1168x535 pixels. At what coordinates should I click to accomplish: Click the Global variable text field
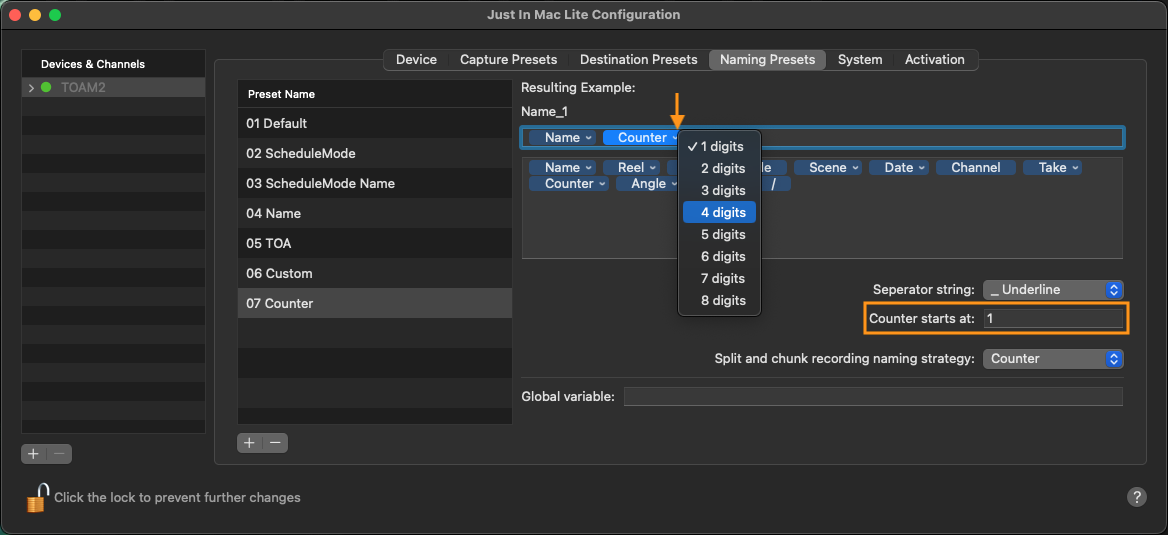point(873,396)
